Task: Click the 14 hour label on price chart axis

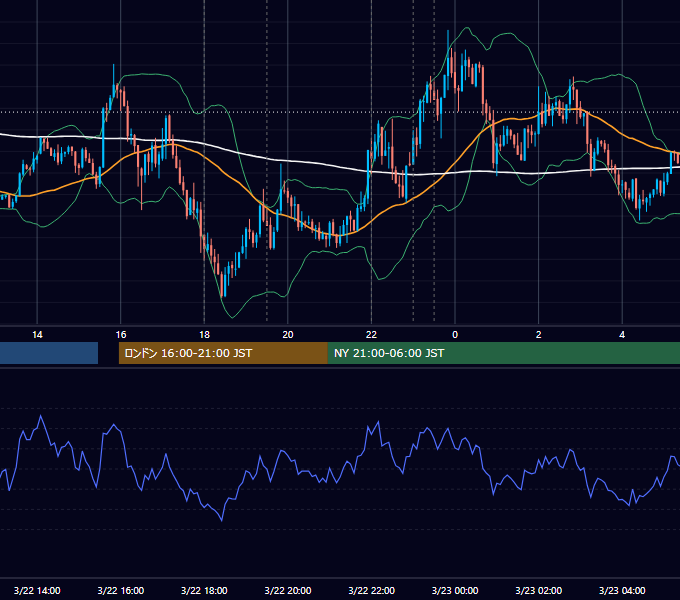Action: (37, 335)
